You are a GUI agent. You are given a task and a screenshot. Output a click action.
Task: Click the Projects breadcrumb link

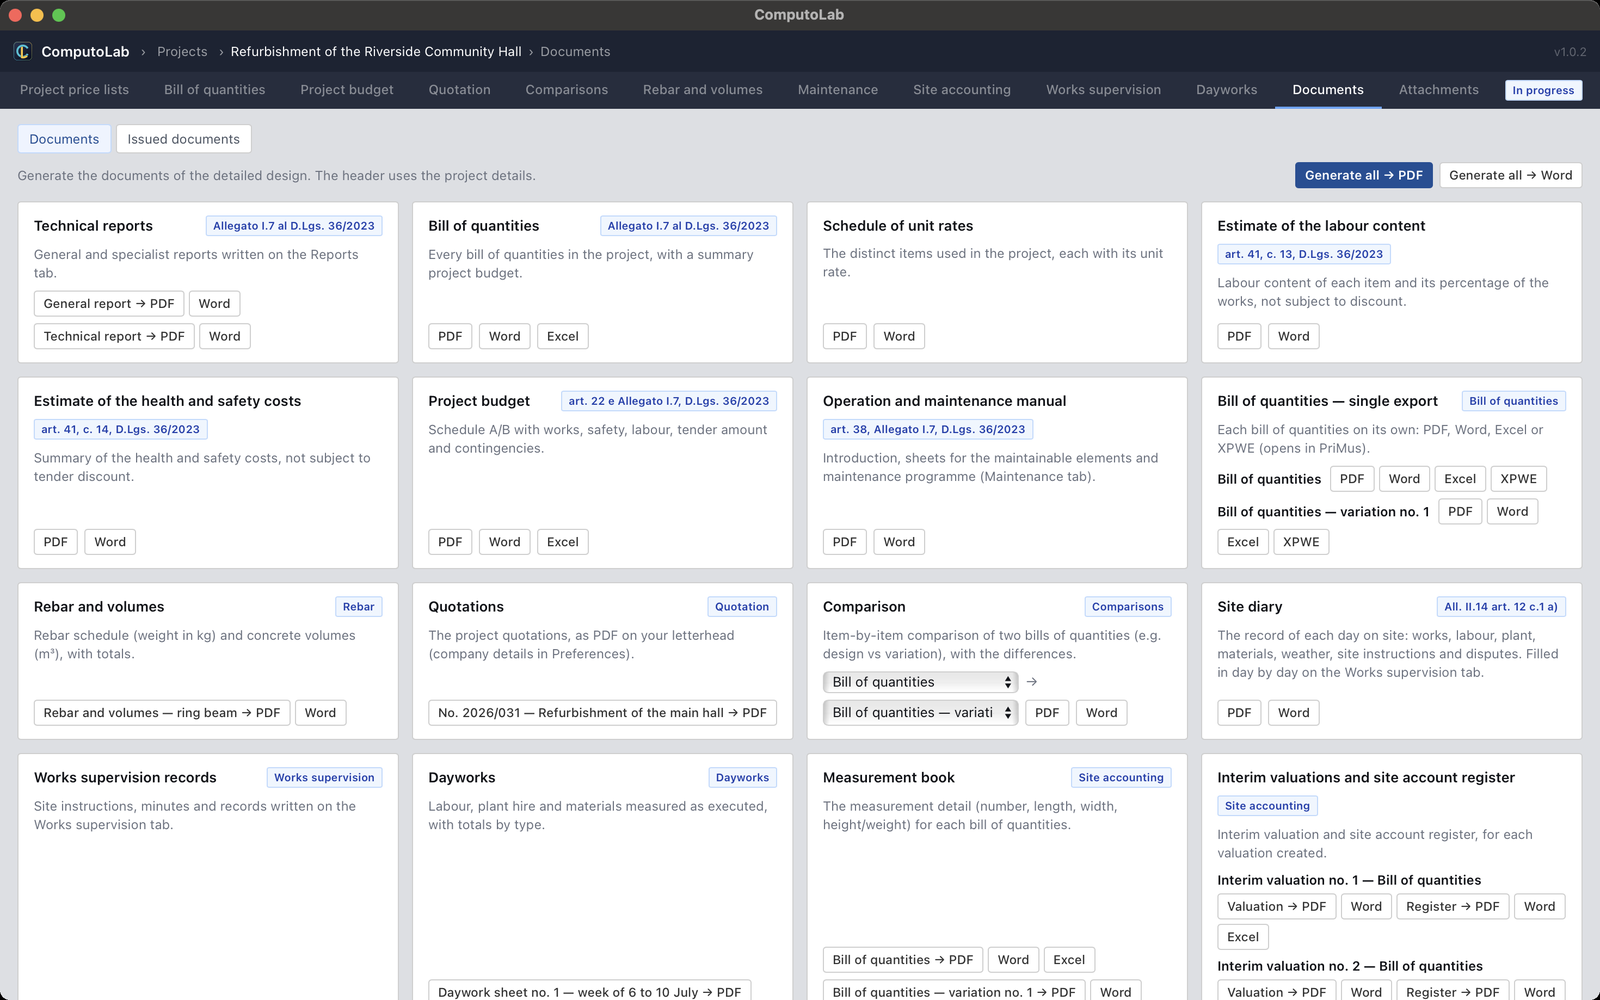pyautogui.click(x=182, y=52)
